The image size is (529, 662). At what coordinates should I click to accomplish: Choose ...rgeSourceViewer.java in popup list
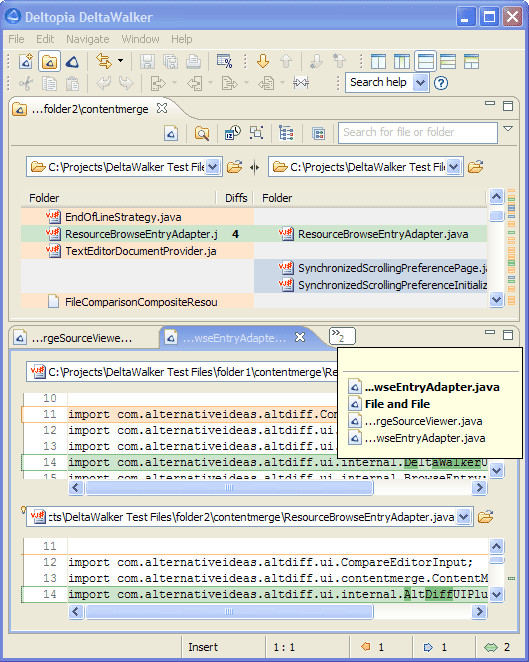point(423,421)
